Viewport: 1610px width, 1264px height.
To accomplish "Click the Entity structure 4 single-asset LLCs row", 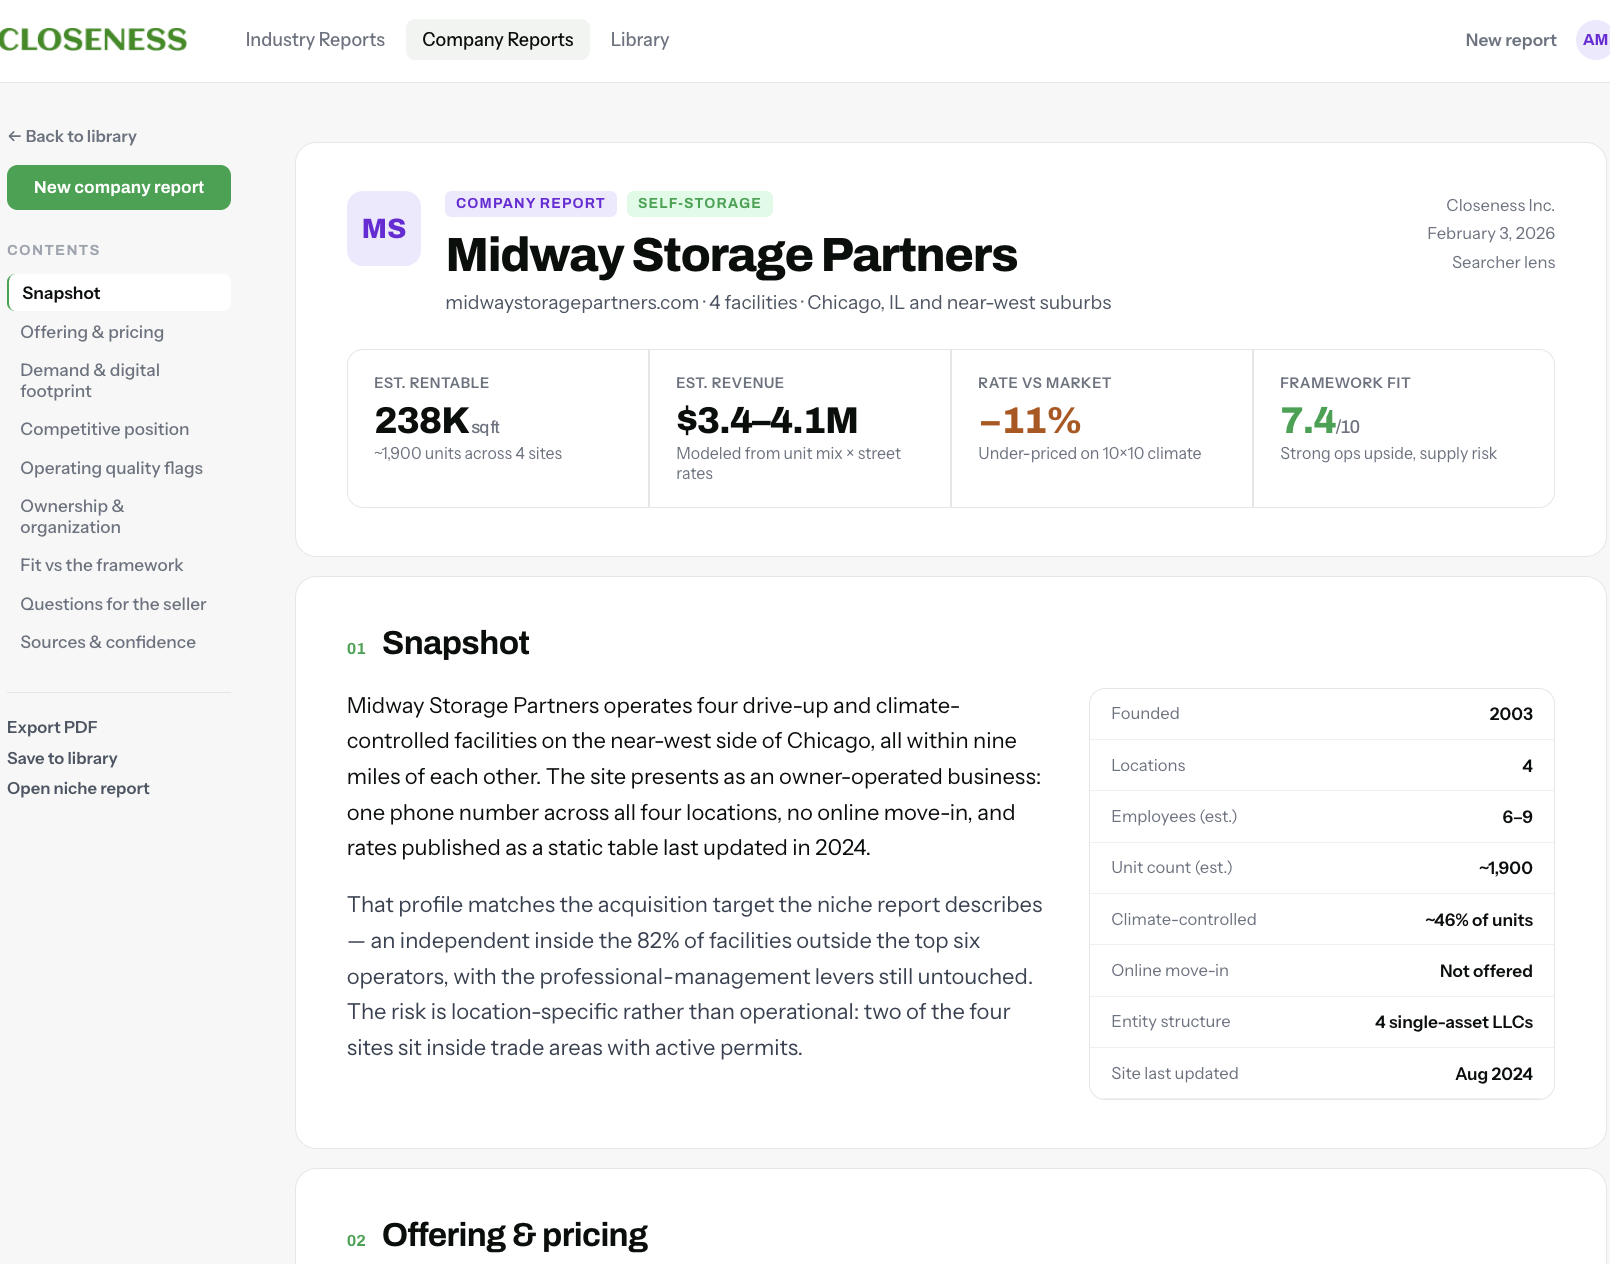I will point(1322,1022).
